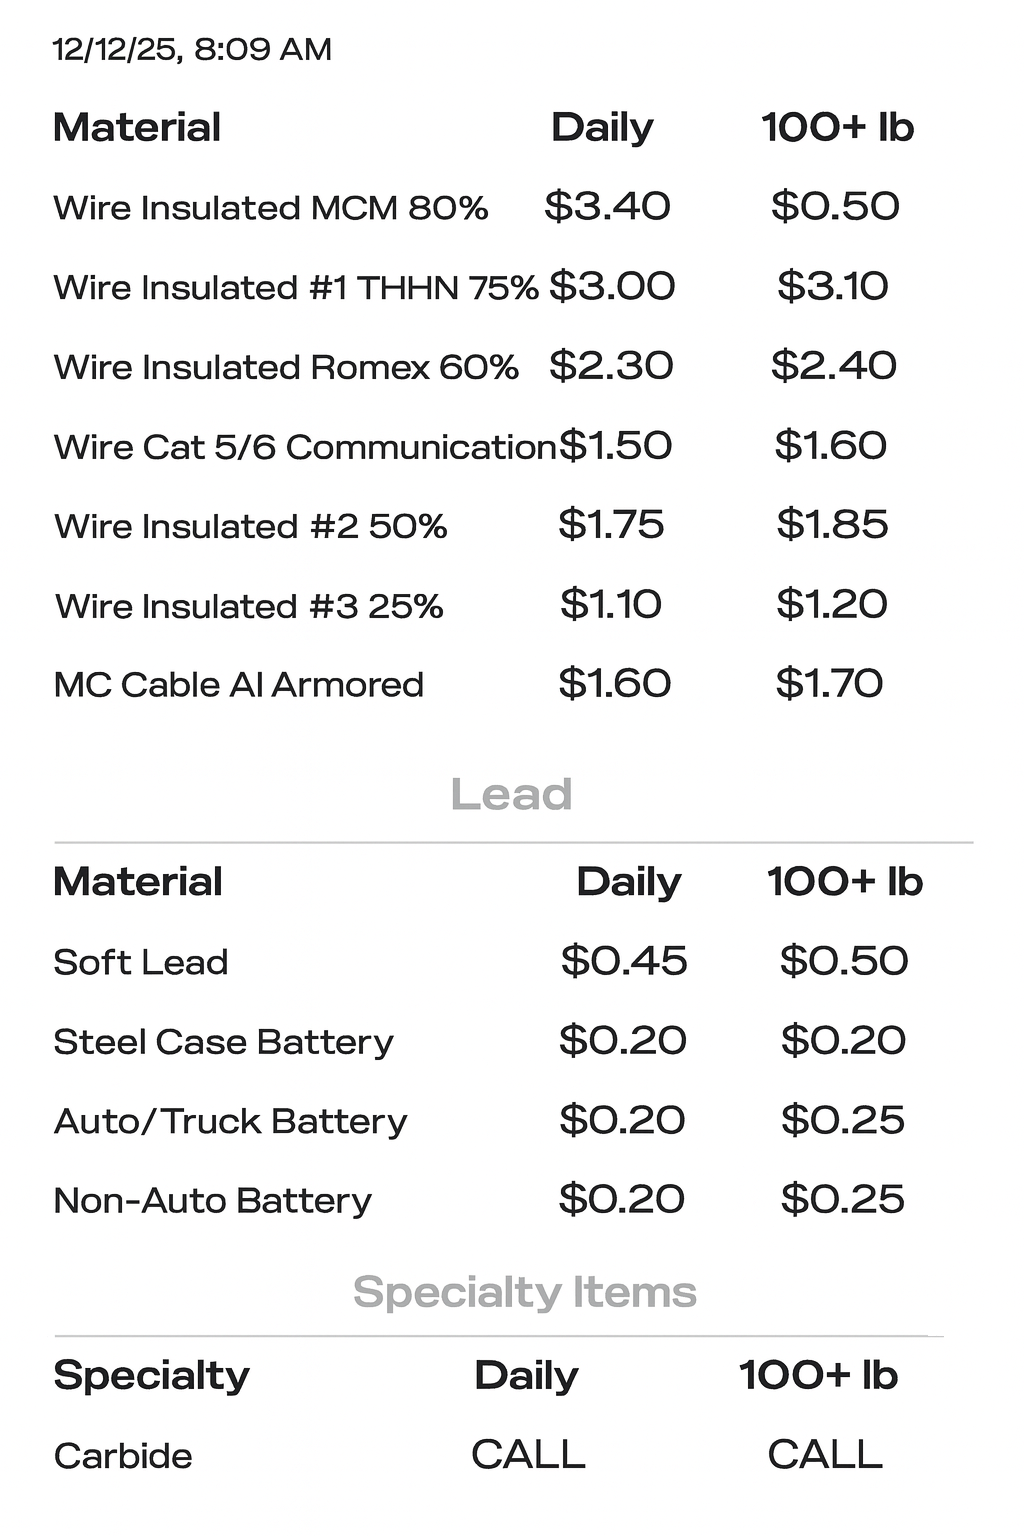The width and height of the screenshot is (1024, 1536).
Task: Click the Soft Lead material row
Action: coord(141,962)
